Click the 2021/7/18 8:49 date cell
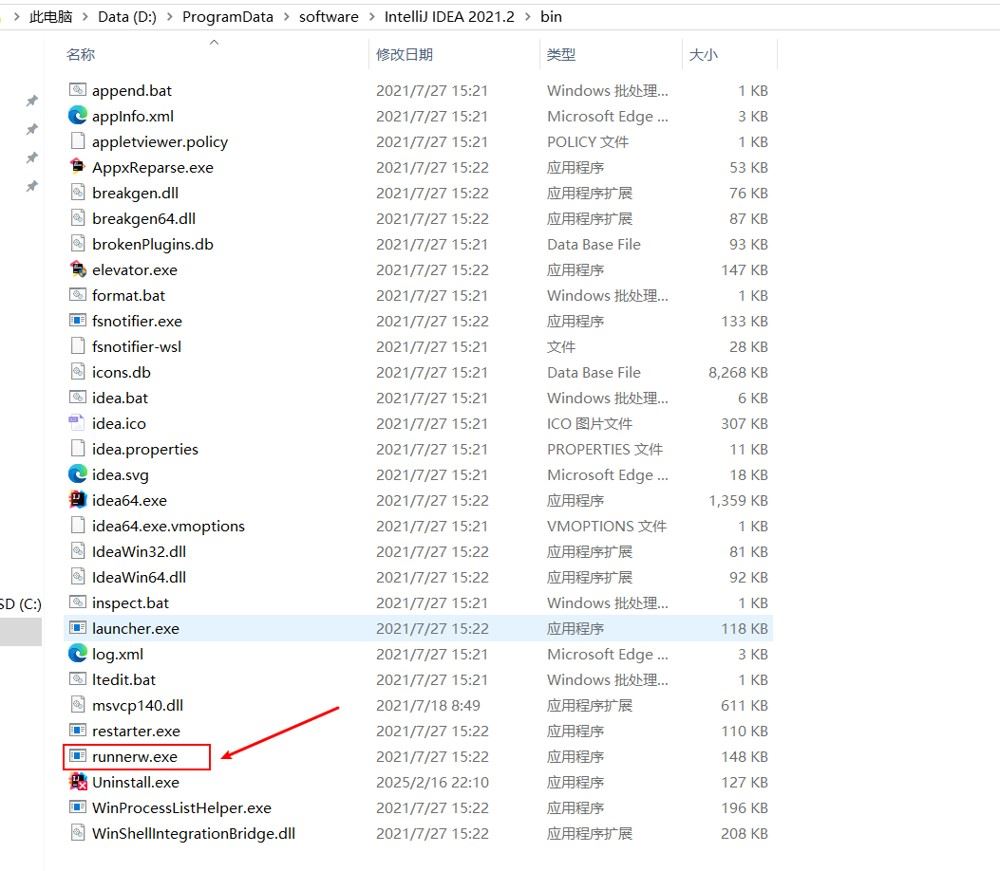Screen dimensions: 1000x871 (428, 705)
